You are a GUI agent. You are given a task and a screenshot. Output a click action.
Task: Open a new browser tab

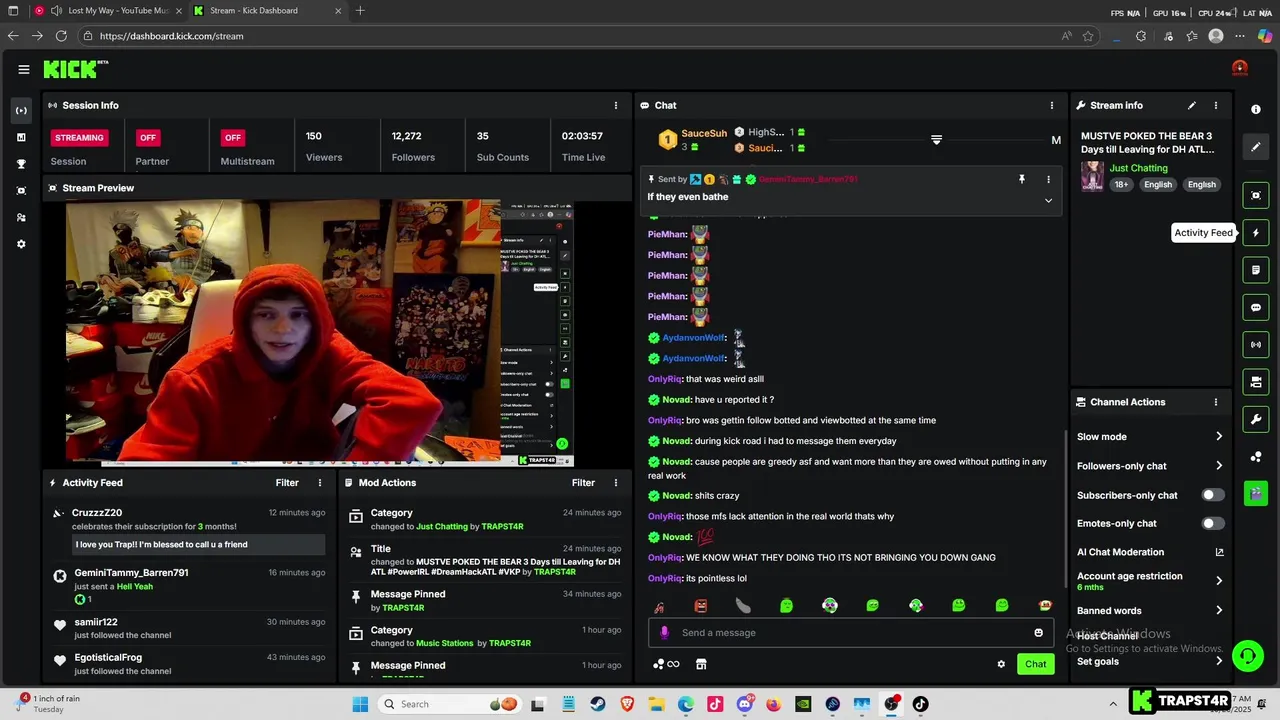point(360,11)
